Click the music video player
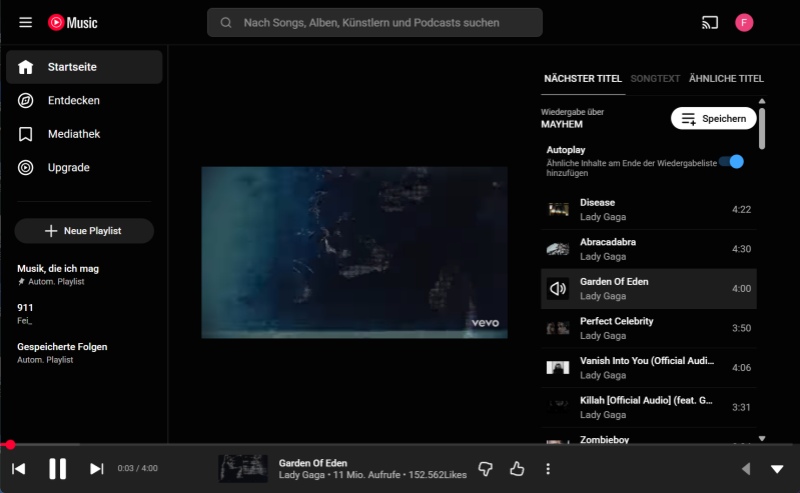 [x=354, y=252]
